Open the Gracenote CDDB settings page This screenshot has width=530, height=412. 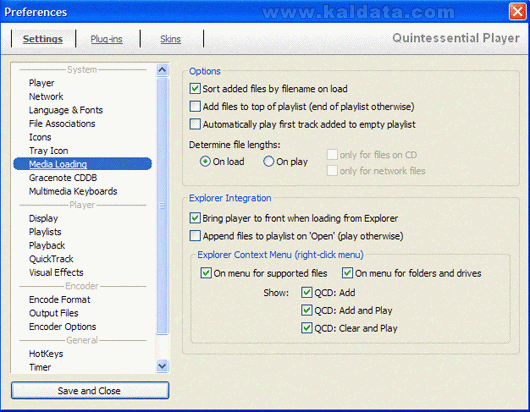[x=63, y=178]
